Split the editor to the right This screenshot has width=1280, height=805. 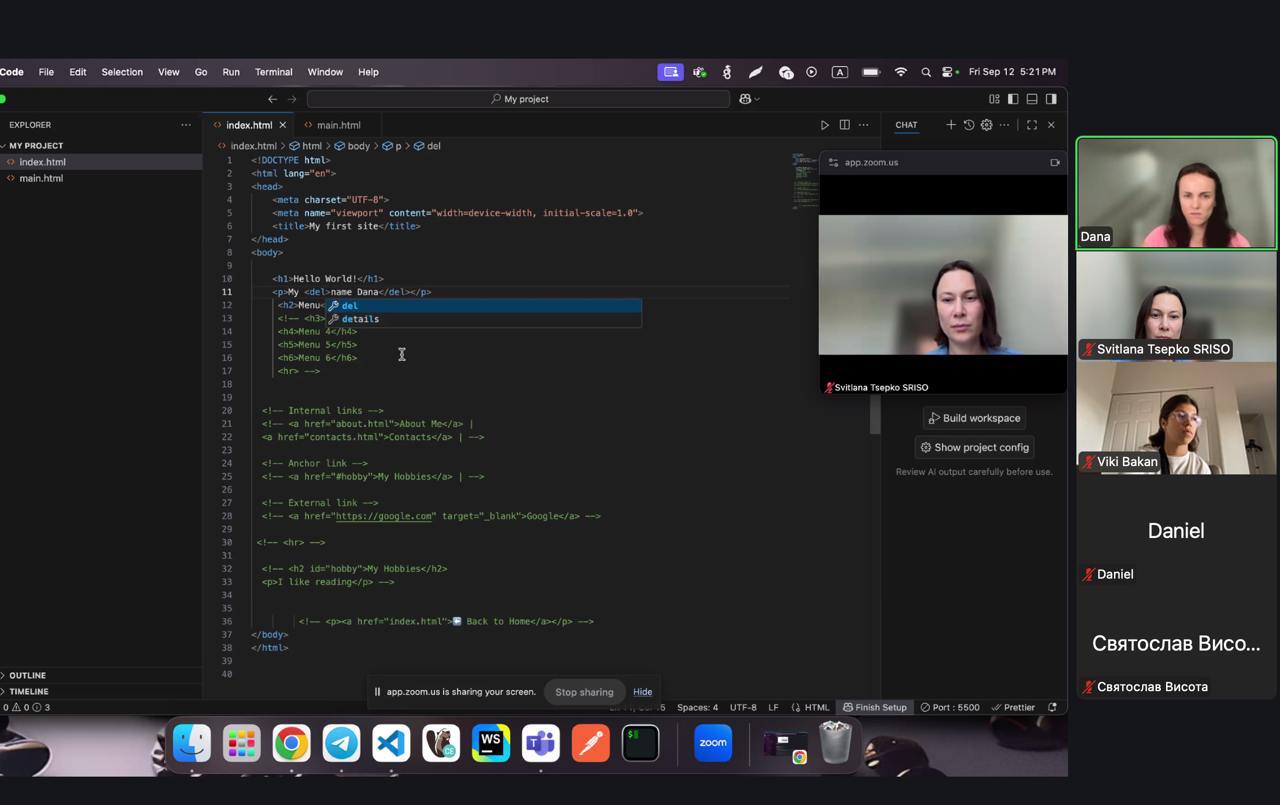click(844, 125)
